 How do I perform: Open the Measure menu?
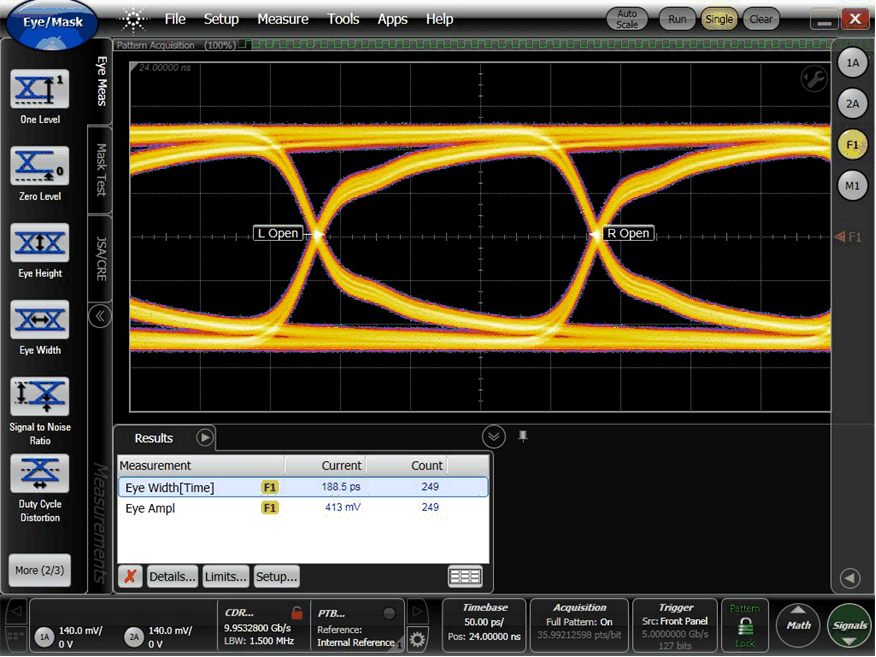[283, 19]
